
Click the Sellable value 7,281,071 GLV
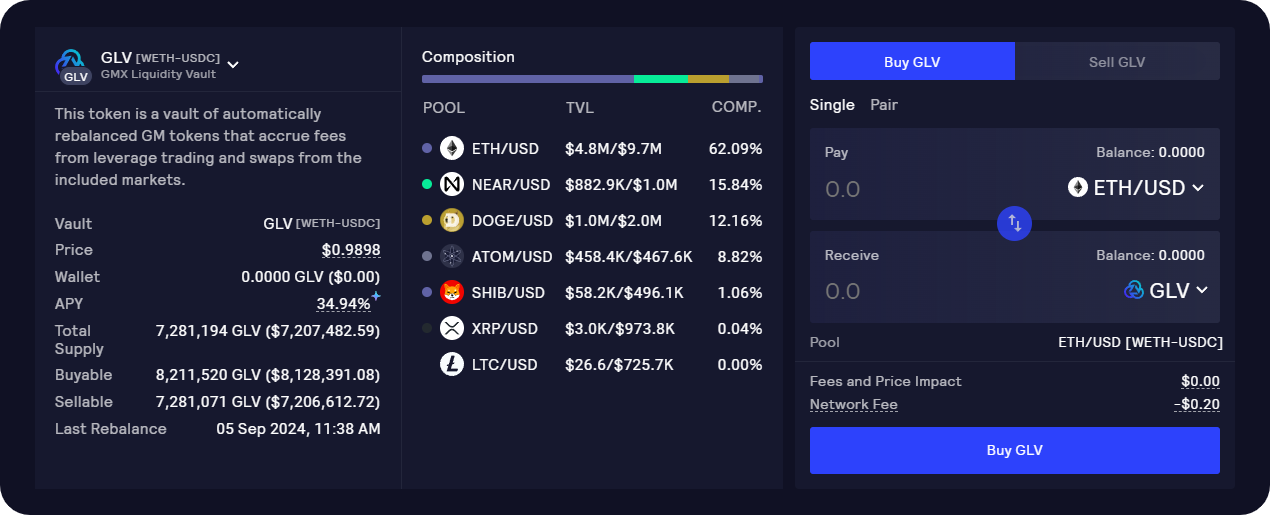[268, 402]
